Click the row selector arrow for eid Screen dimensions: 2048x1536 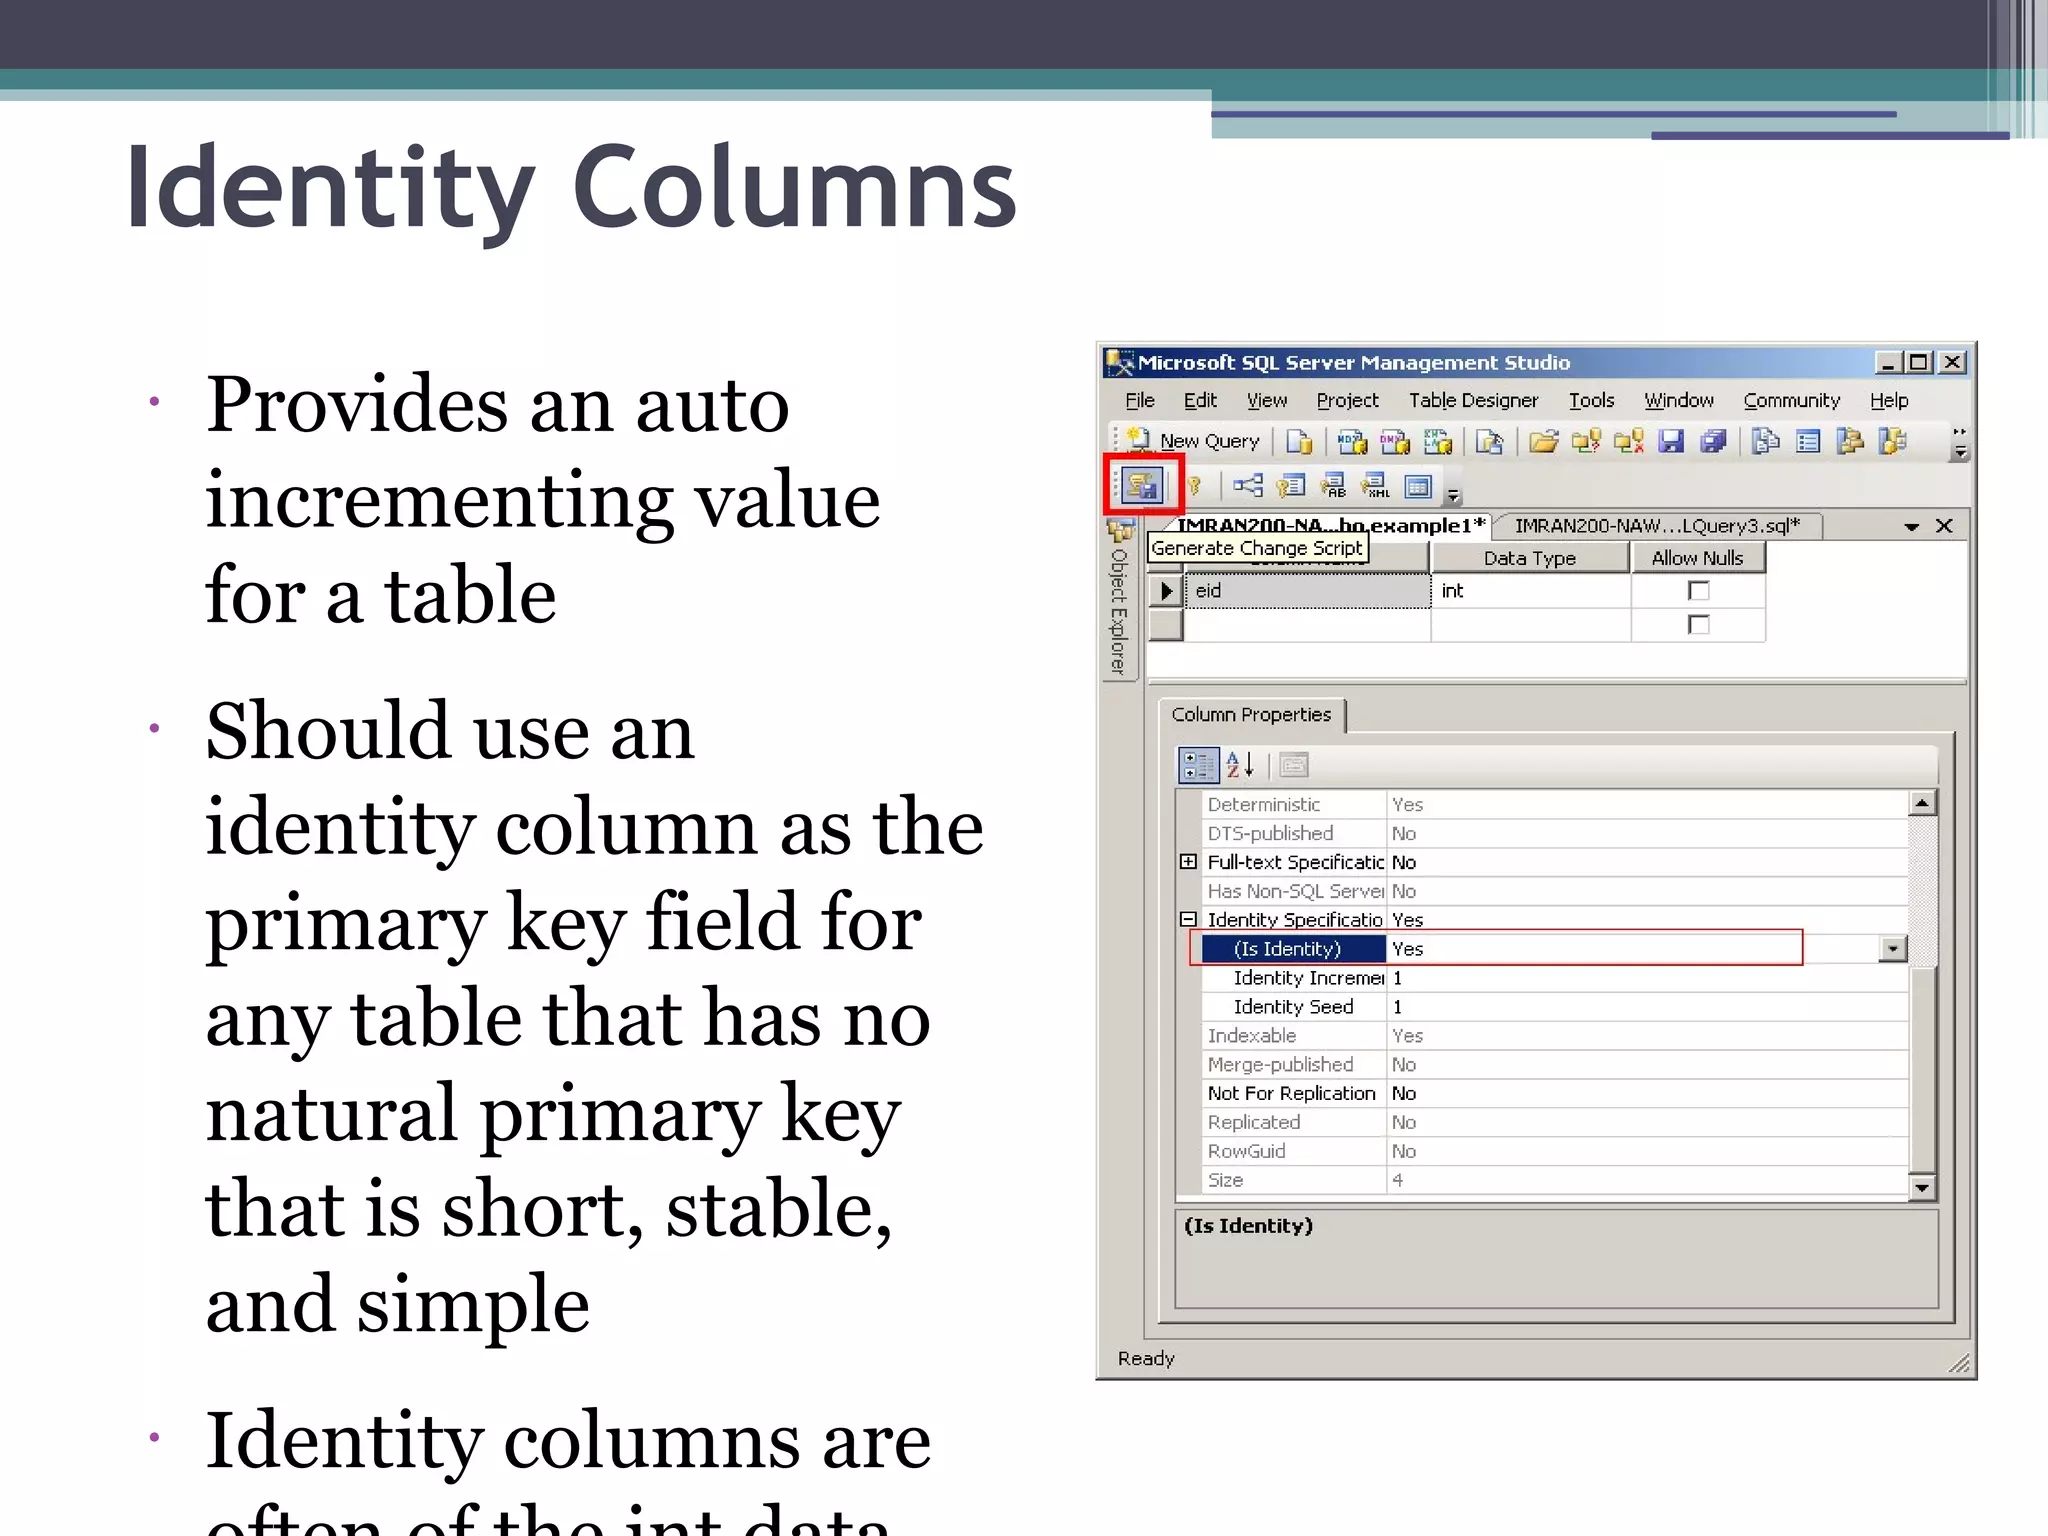coord(1165,591)
